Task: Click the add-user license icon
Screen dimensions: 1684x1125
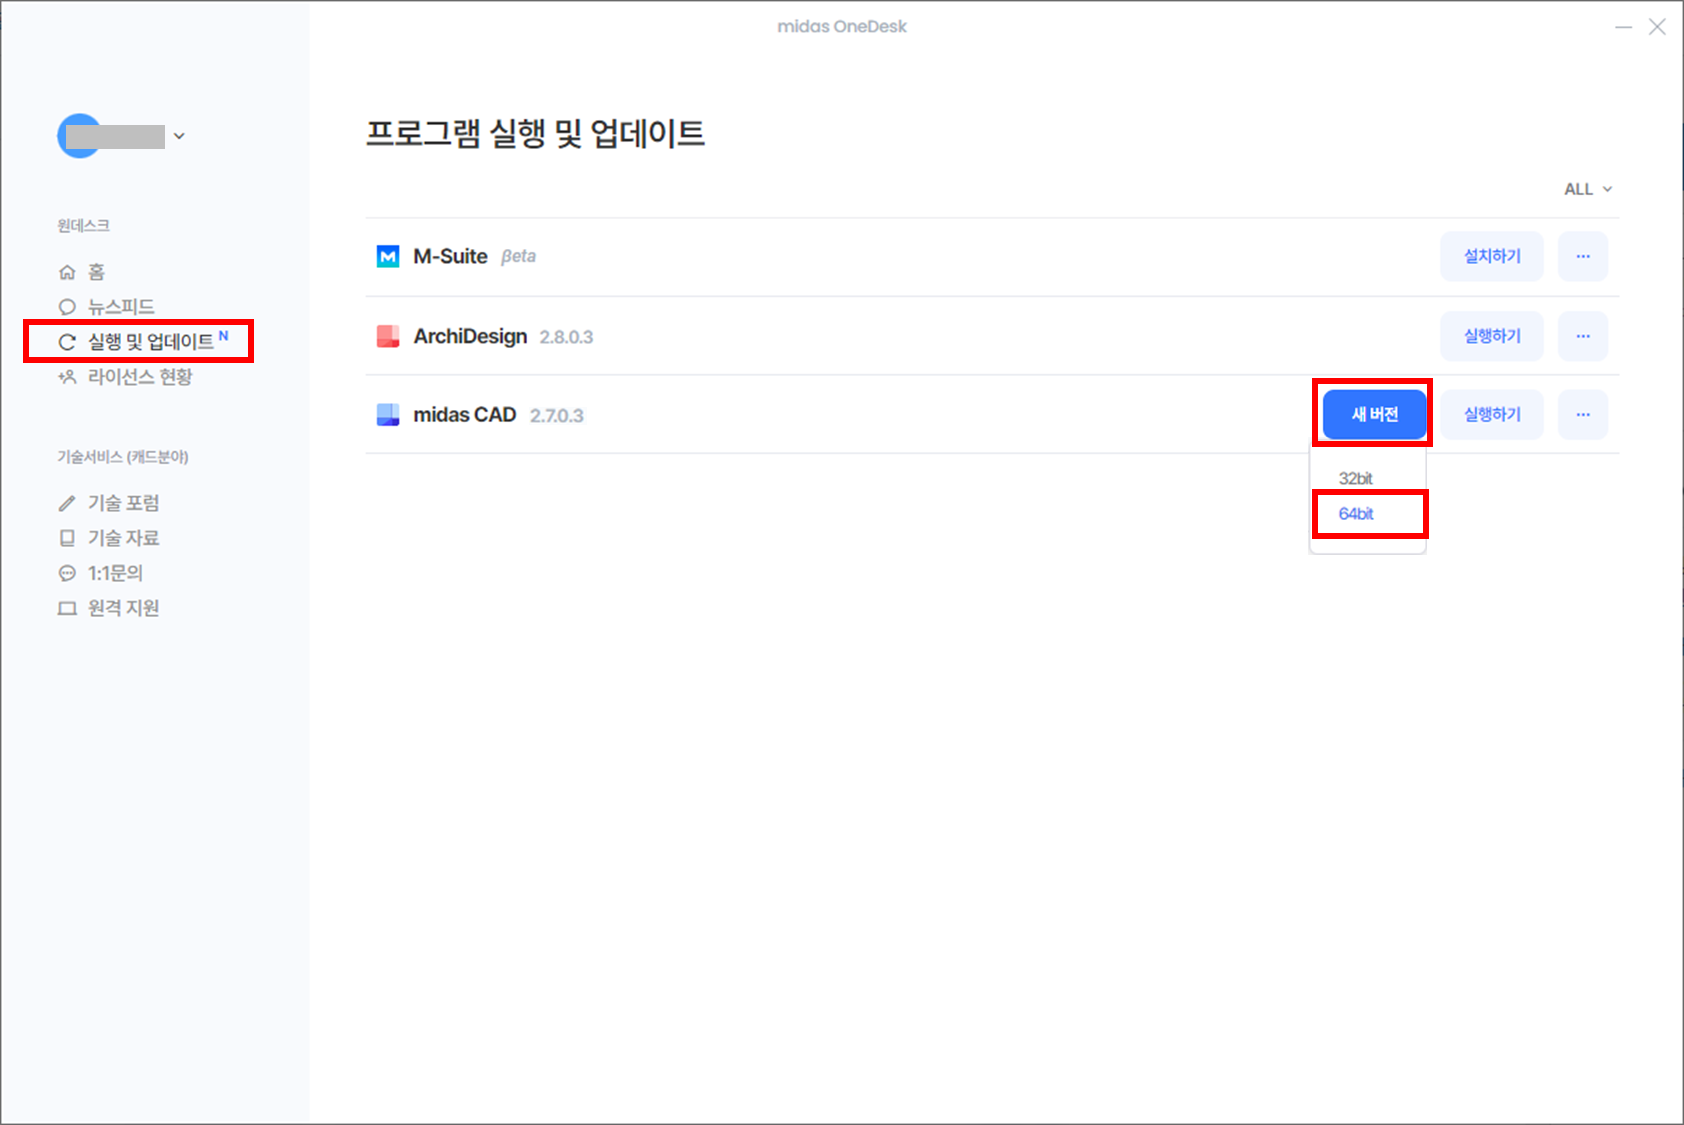Action: click(67, 377)
